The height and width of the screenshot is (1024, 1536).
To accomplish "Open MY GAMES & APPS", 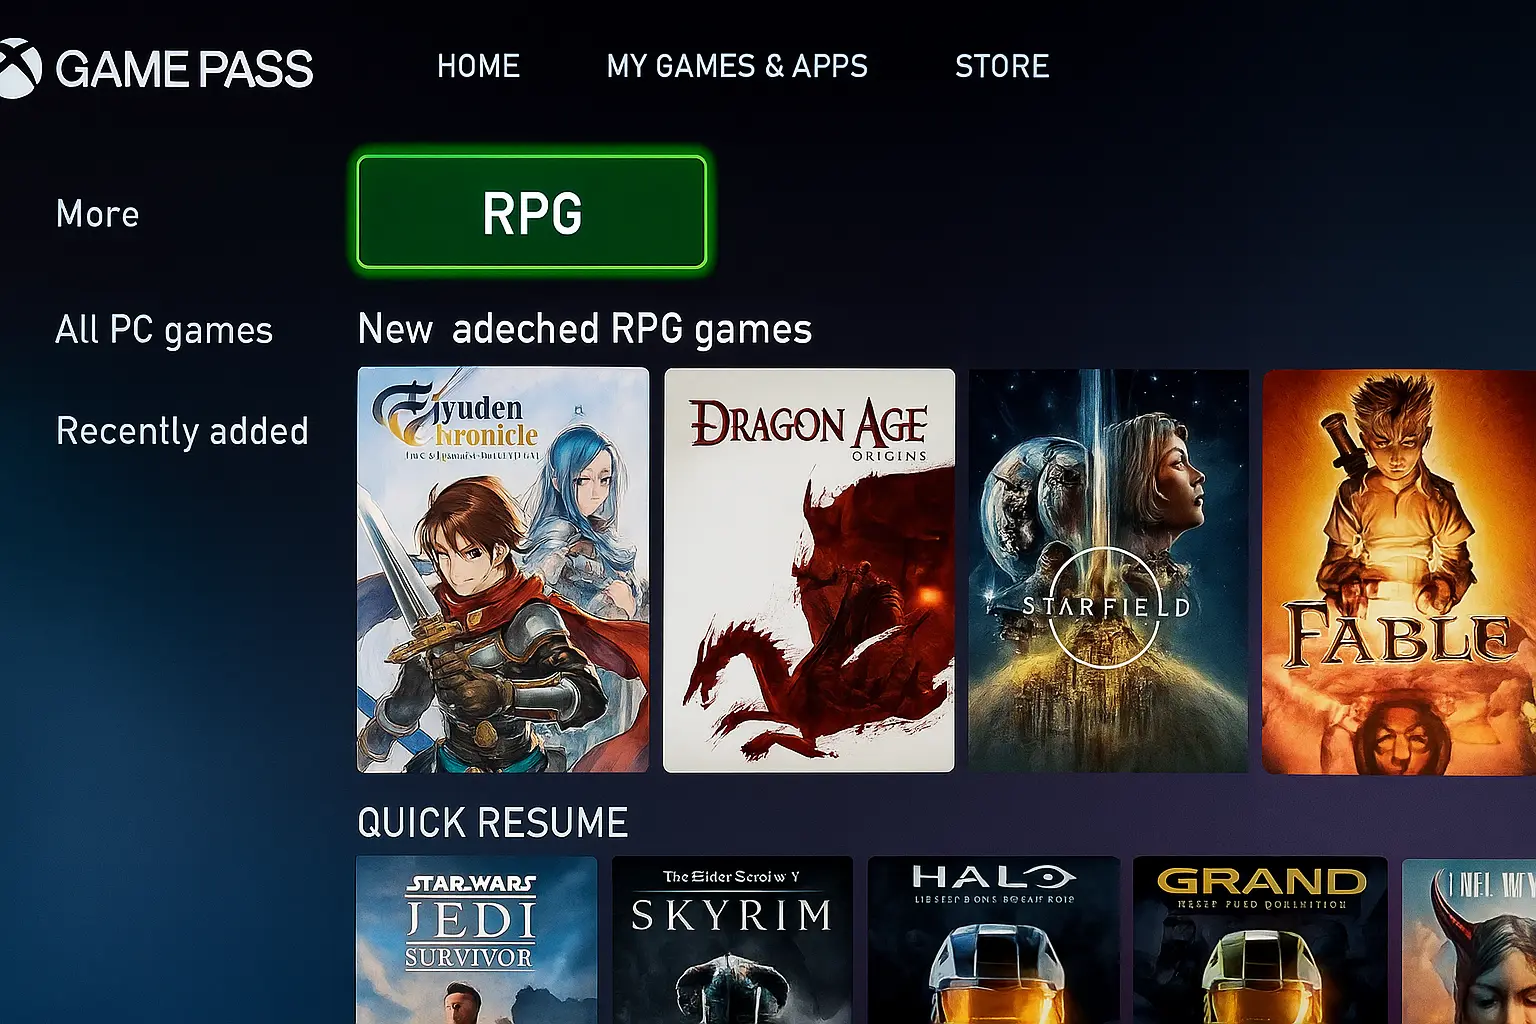I will pyautogui.click(x=738, y=66).
